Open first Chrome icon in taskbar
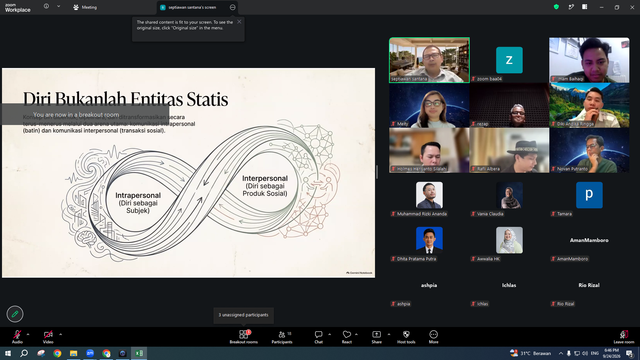 [57, 353]
